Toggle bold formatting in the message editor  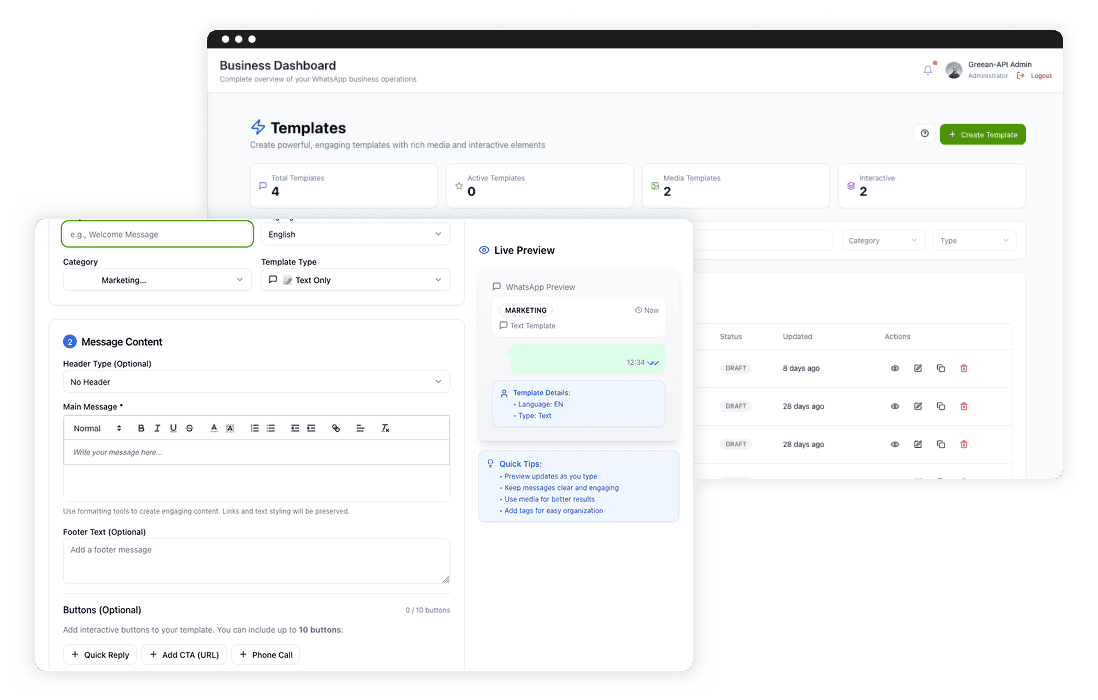click(x=141, y=427)
